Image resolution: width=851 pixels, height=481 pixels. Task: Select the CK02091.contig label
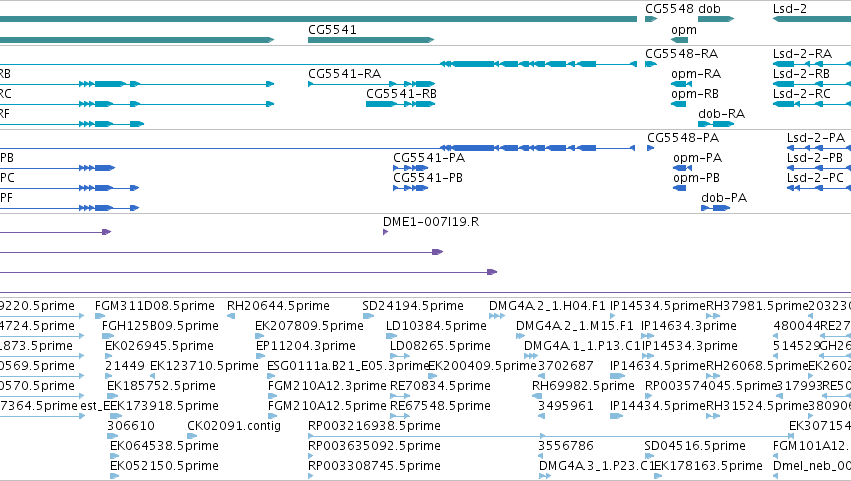234,427
